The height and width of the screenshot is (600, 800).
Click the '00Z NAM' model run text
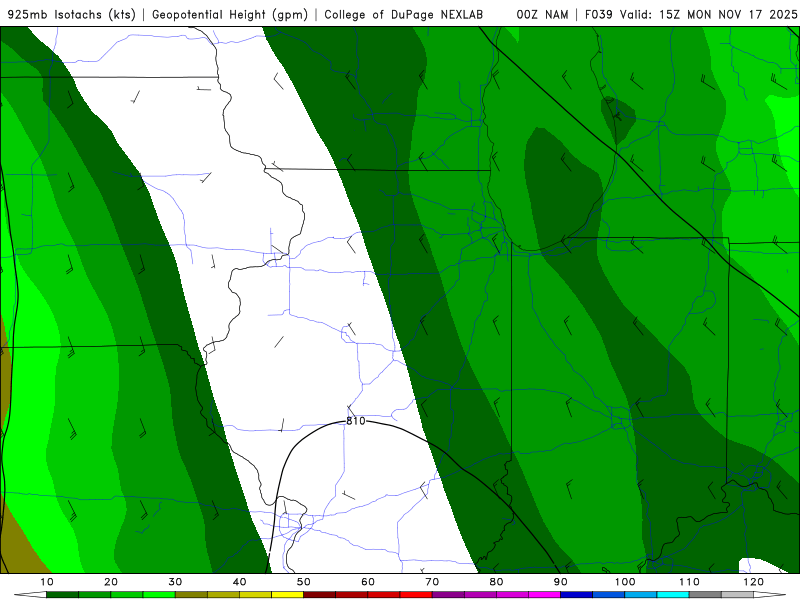(x=542, y=14)
